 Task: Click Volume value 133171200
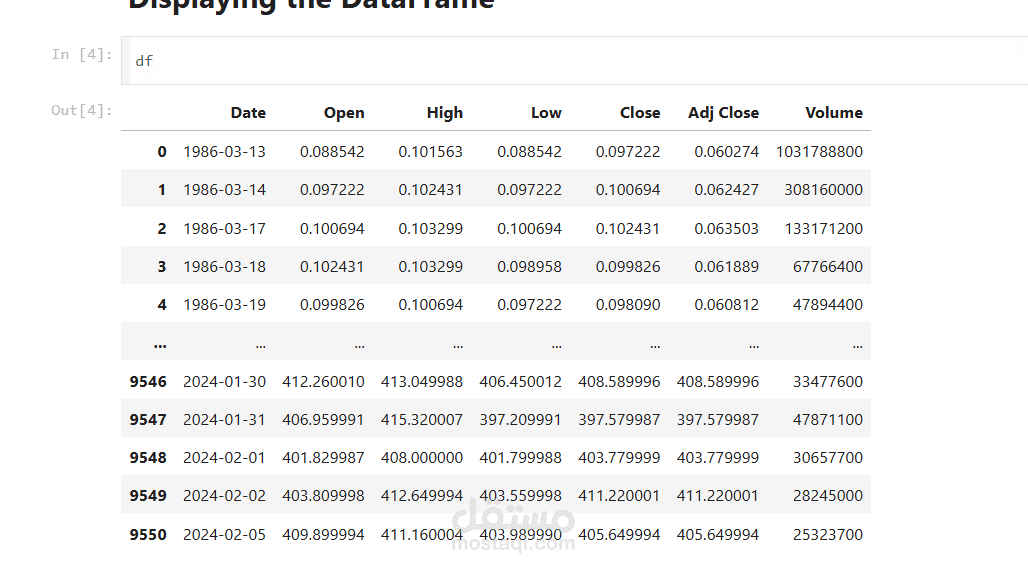click(823, 229)
